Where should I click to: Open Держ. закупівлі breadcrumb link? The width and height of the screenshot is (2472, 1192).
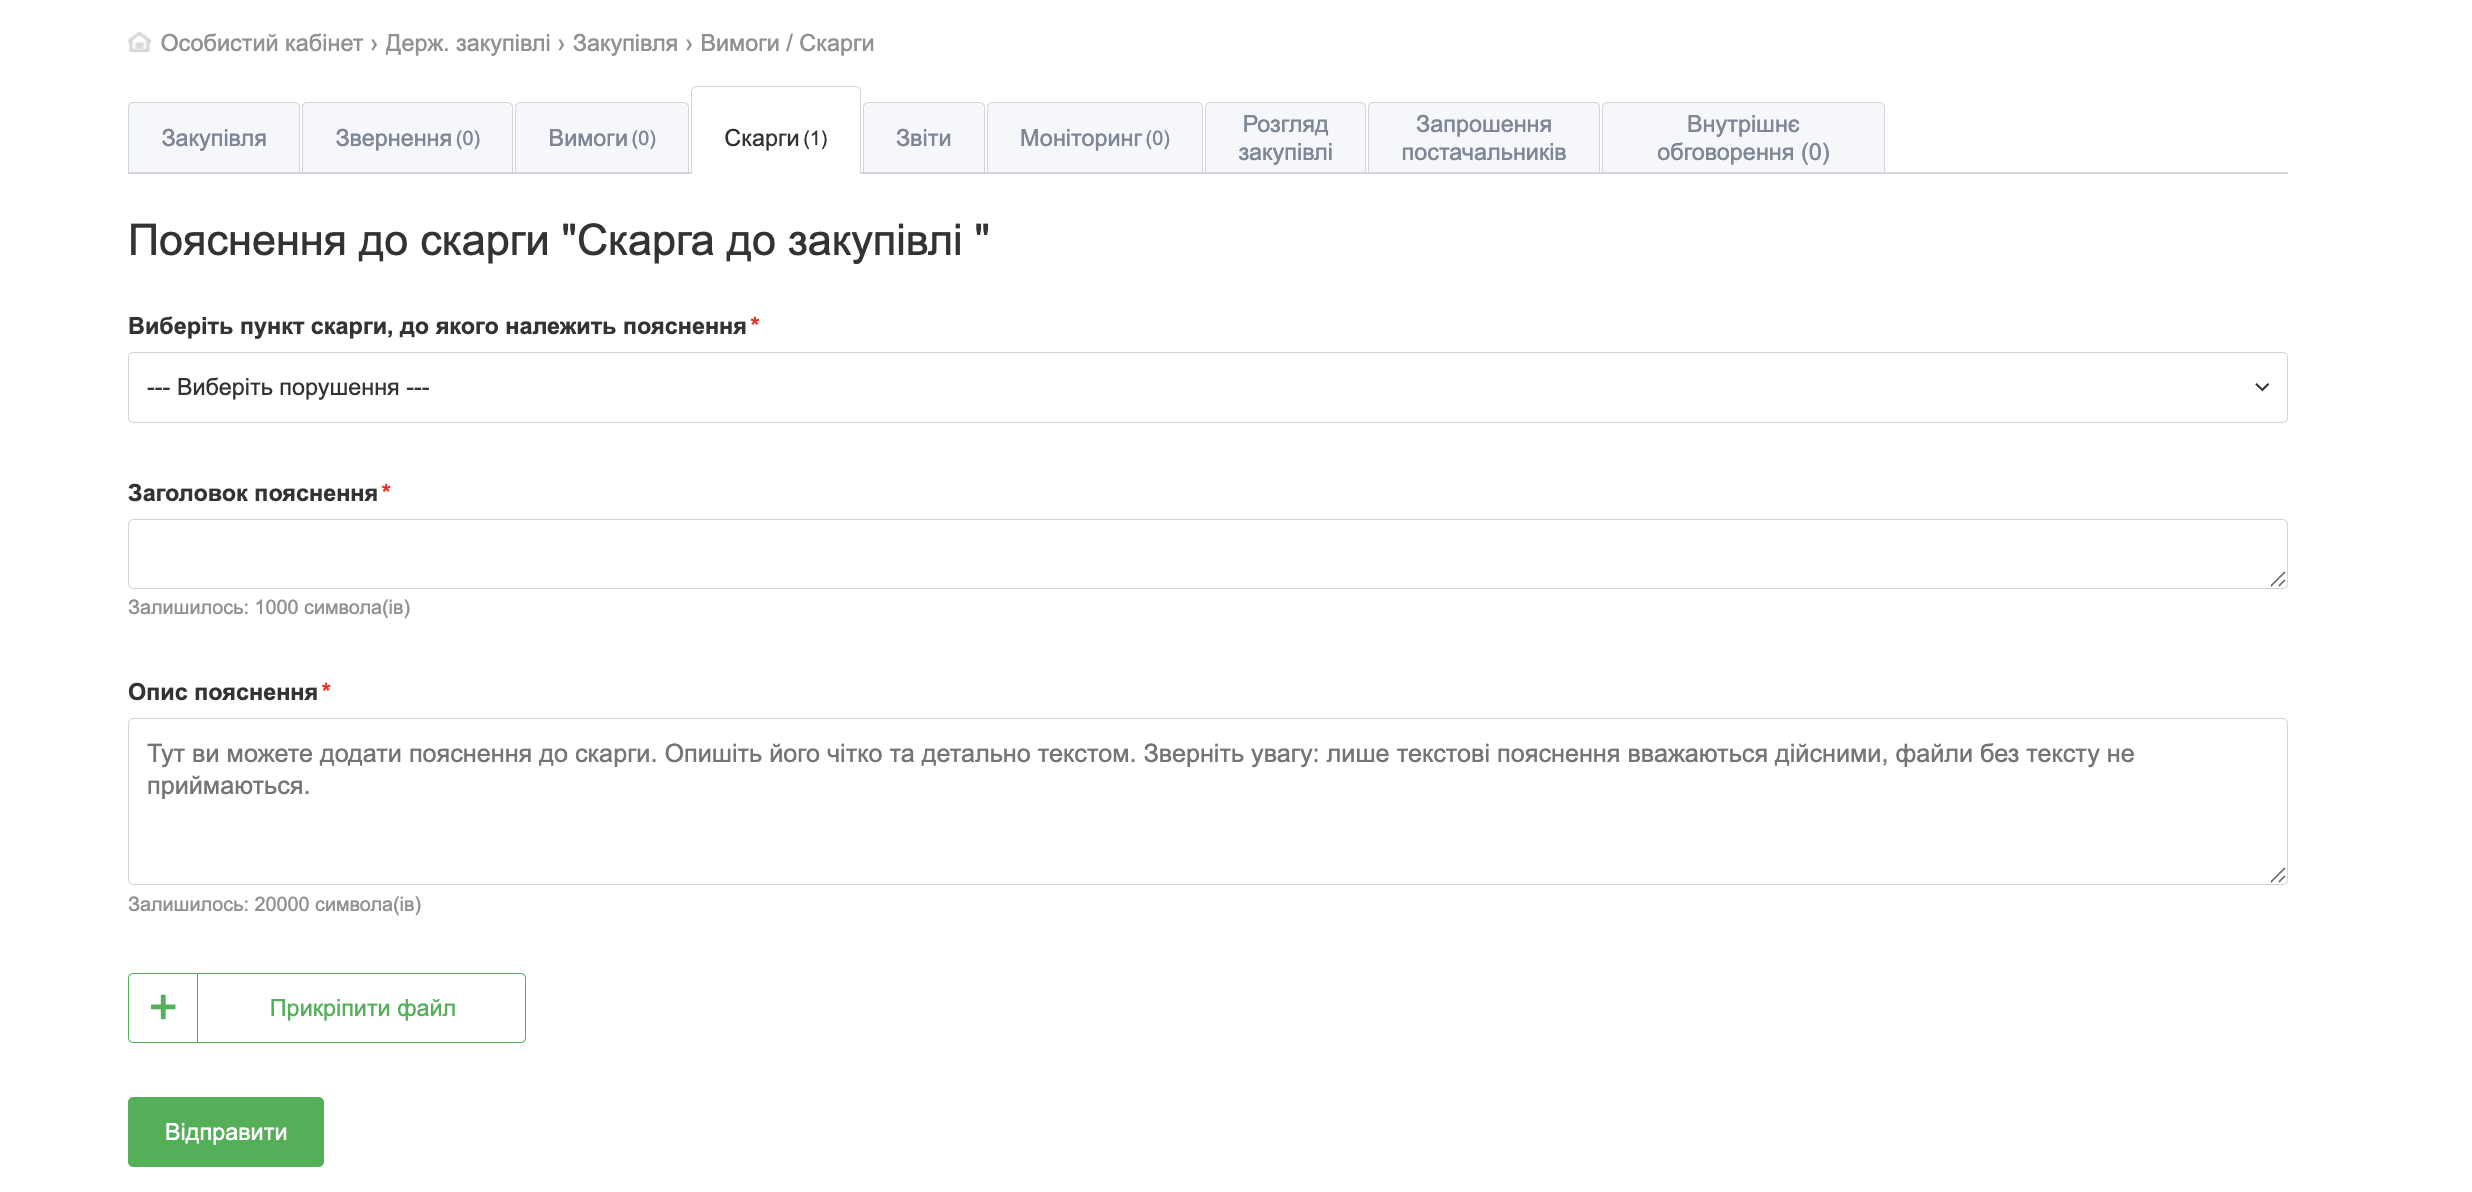click(x=467, y=43)
